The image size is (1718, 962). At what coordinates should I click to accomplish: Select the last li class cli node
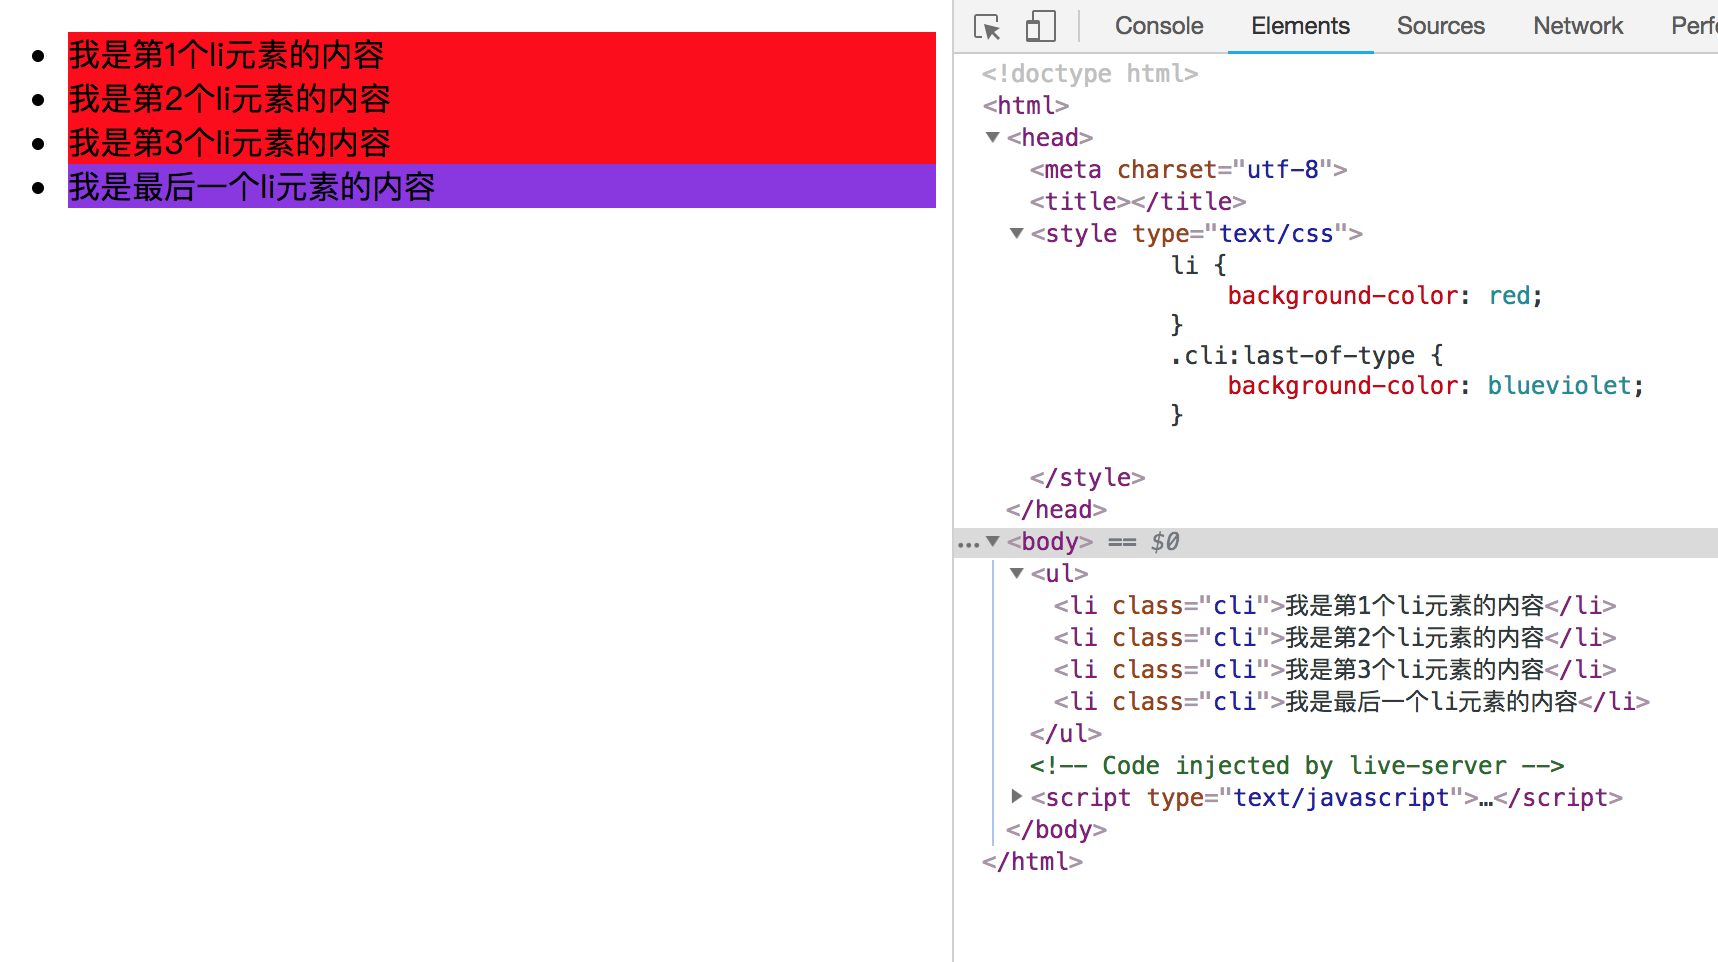pos(1352,701)
